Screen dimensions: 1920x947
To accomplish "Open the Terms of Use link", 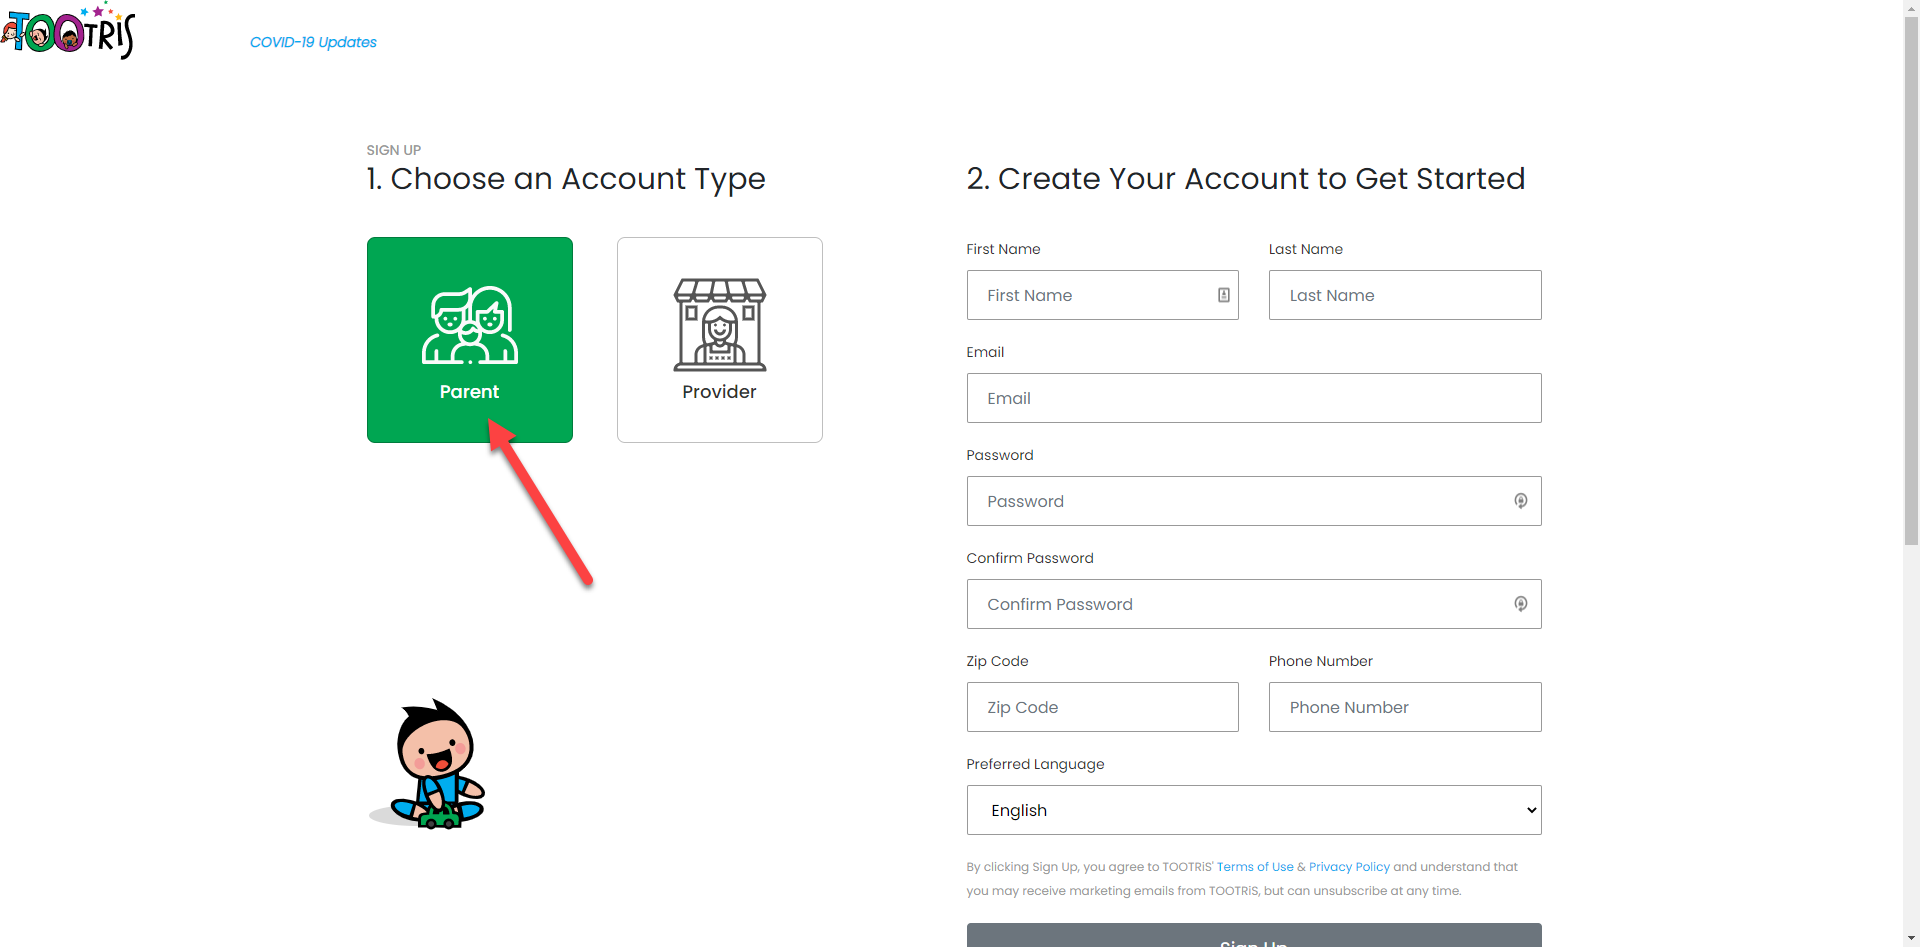I will coord(1255,867).
